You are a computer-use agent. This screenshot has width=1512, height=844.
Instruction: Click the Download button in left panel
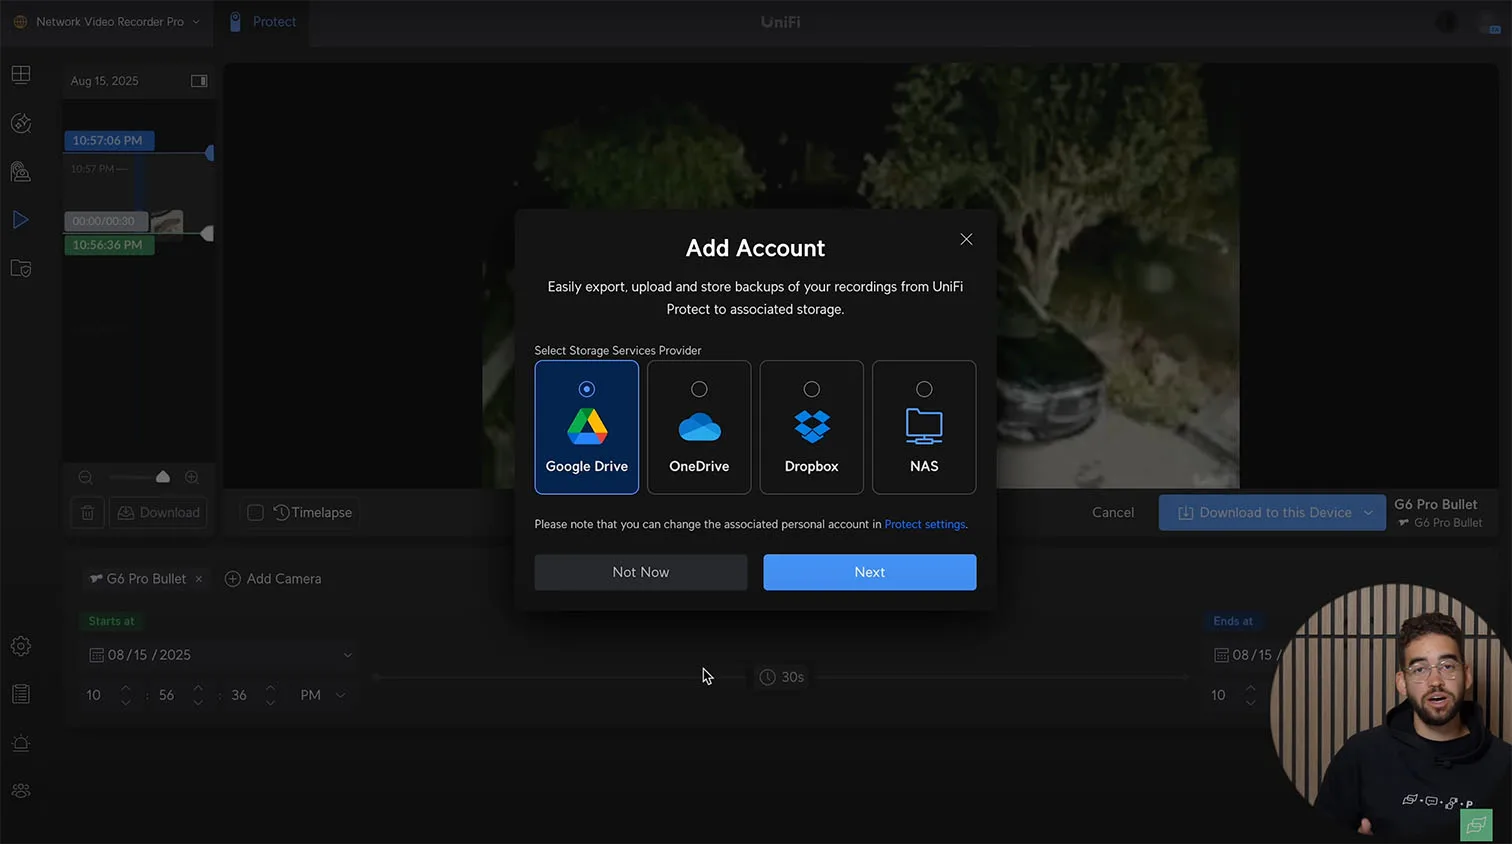coord(158,513)
